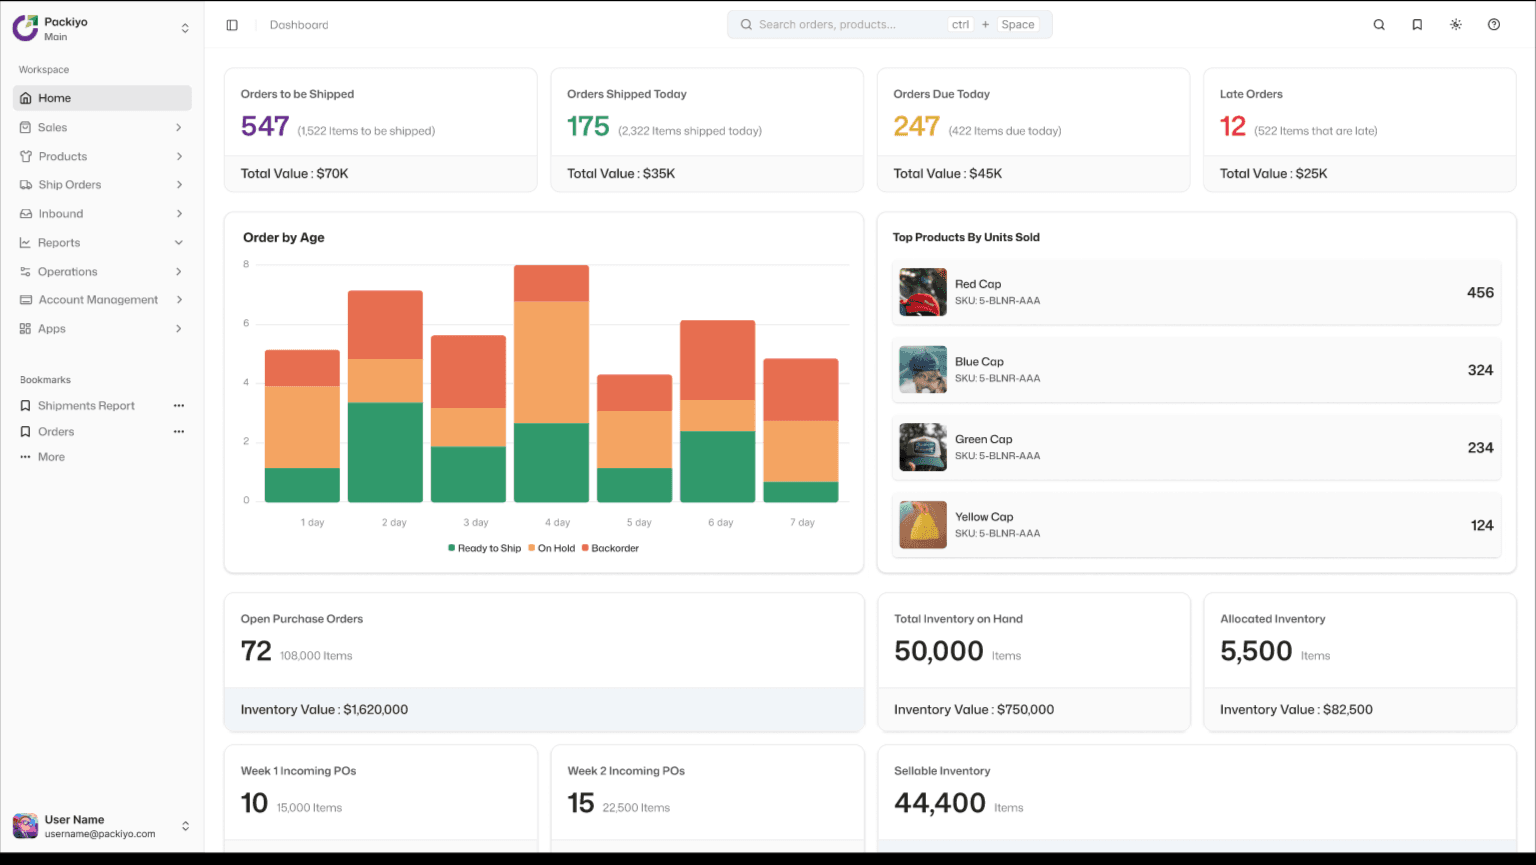
Task: Click the search orders, products input field
Action: pos(889,25)
